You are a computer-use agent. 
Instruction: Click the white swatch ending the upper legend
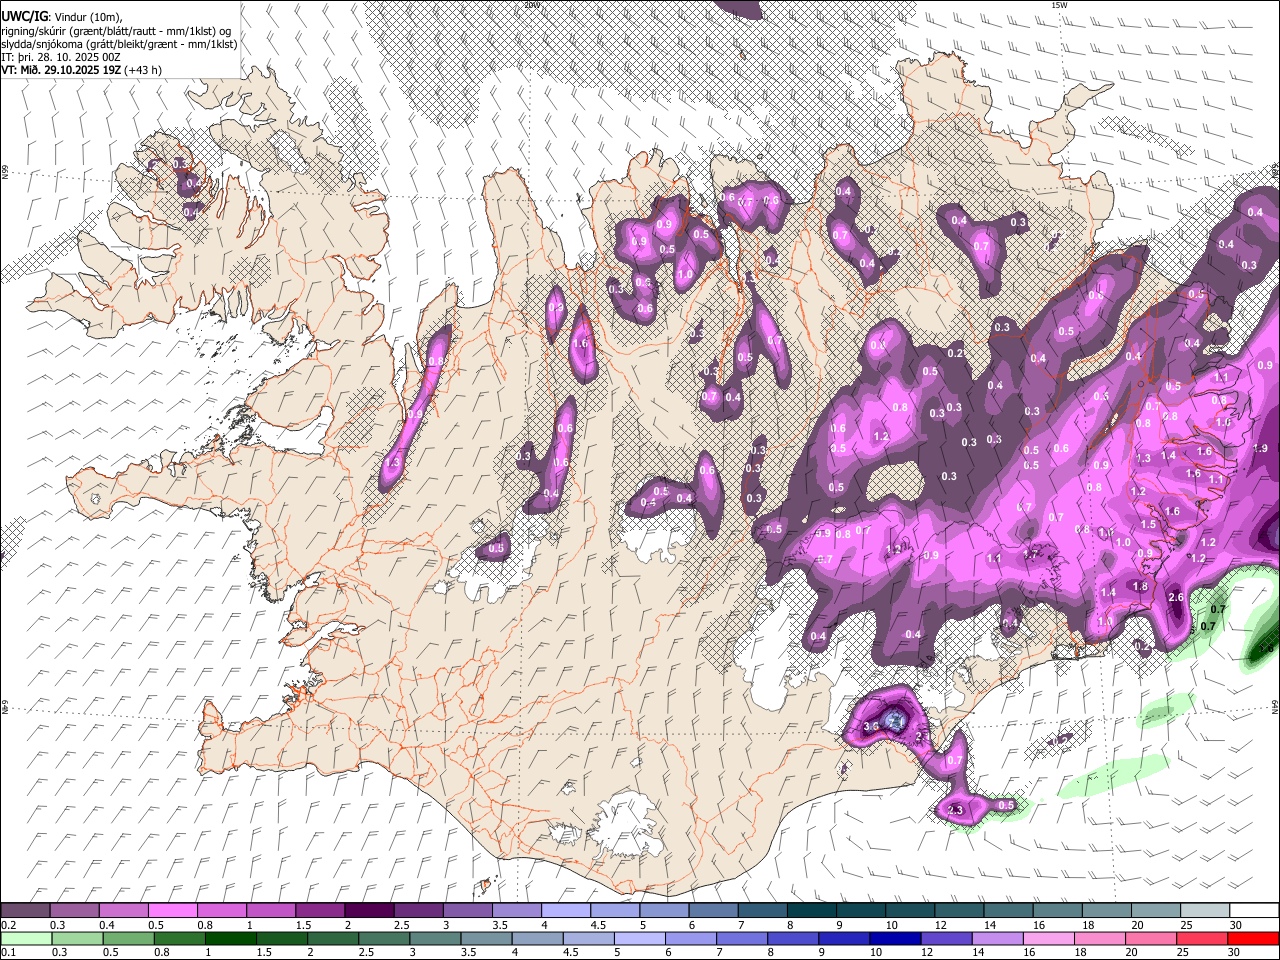tap(1254, 911)
